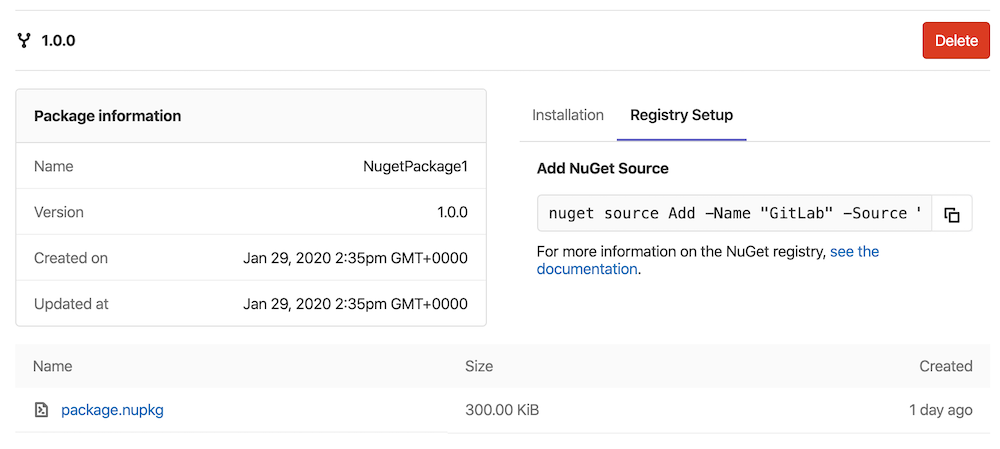Click the fork icon next to 1.0.0
This screenshot has width=1000, height=449.
point(24,41)
